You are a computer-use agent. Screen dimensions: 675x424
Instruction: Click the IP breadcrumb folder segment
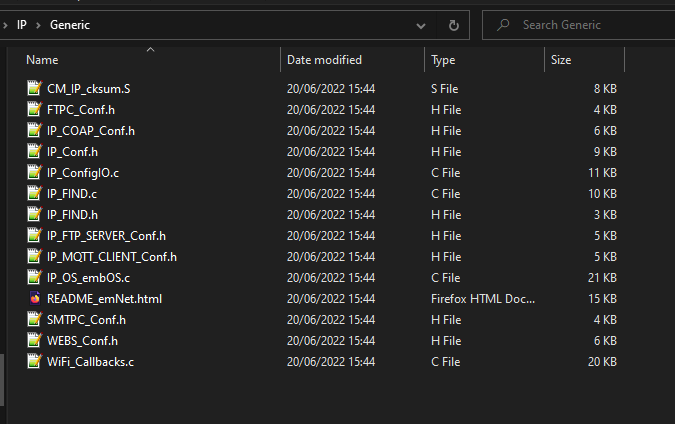click(x=22, y=25)
